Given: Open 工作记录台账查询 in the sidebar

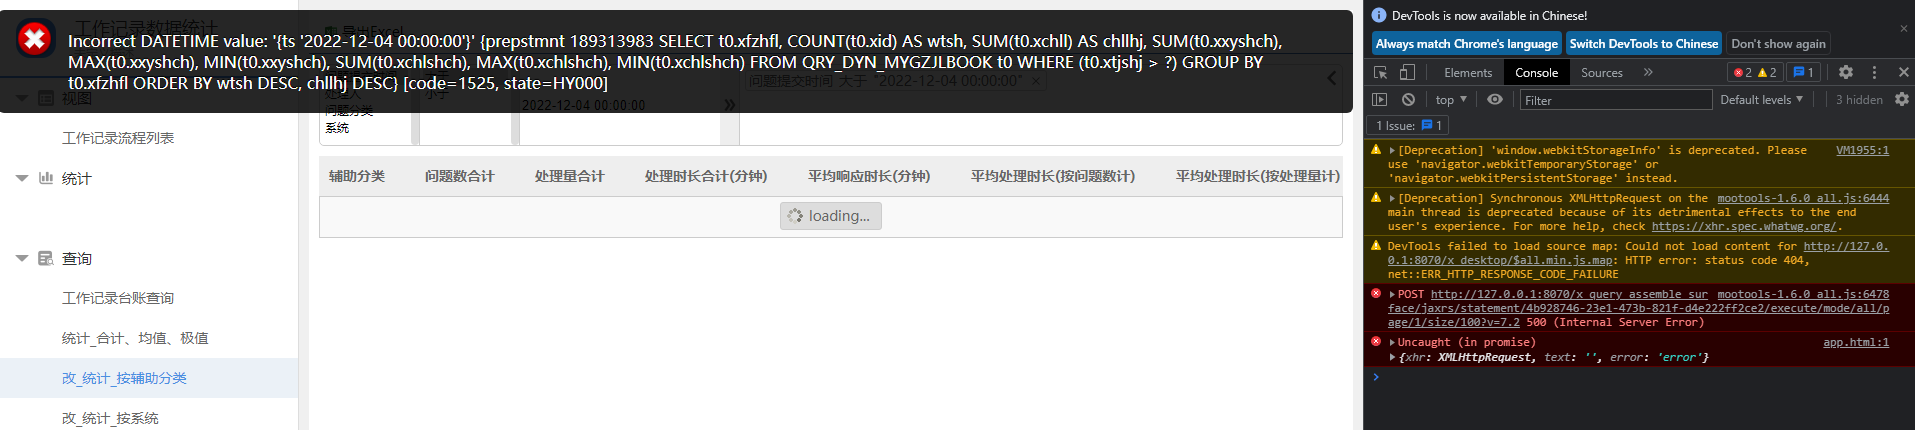Looking at the screenshot, I should 118,298.
